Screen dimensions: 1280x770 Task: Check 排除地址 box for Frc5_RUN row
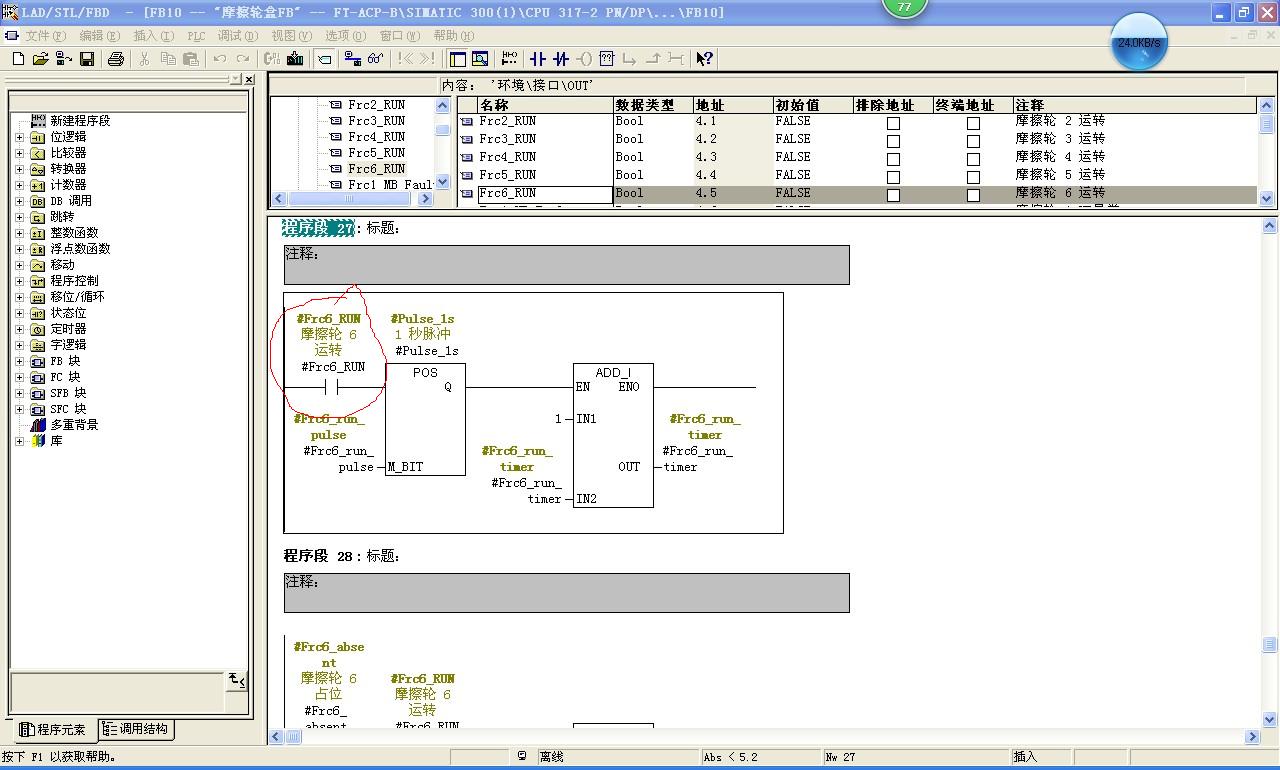(x=893, y=178)
